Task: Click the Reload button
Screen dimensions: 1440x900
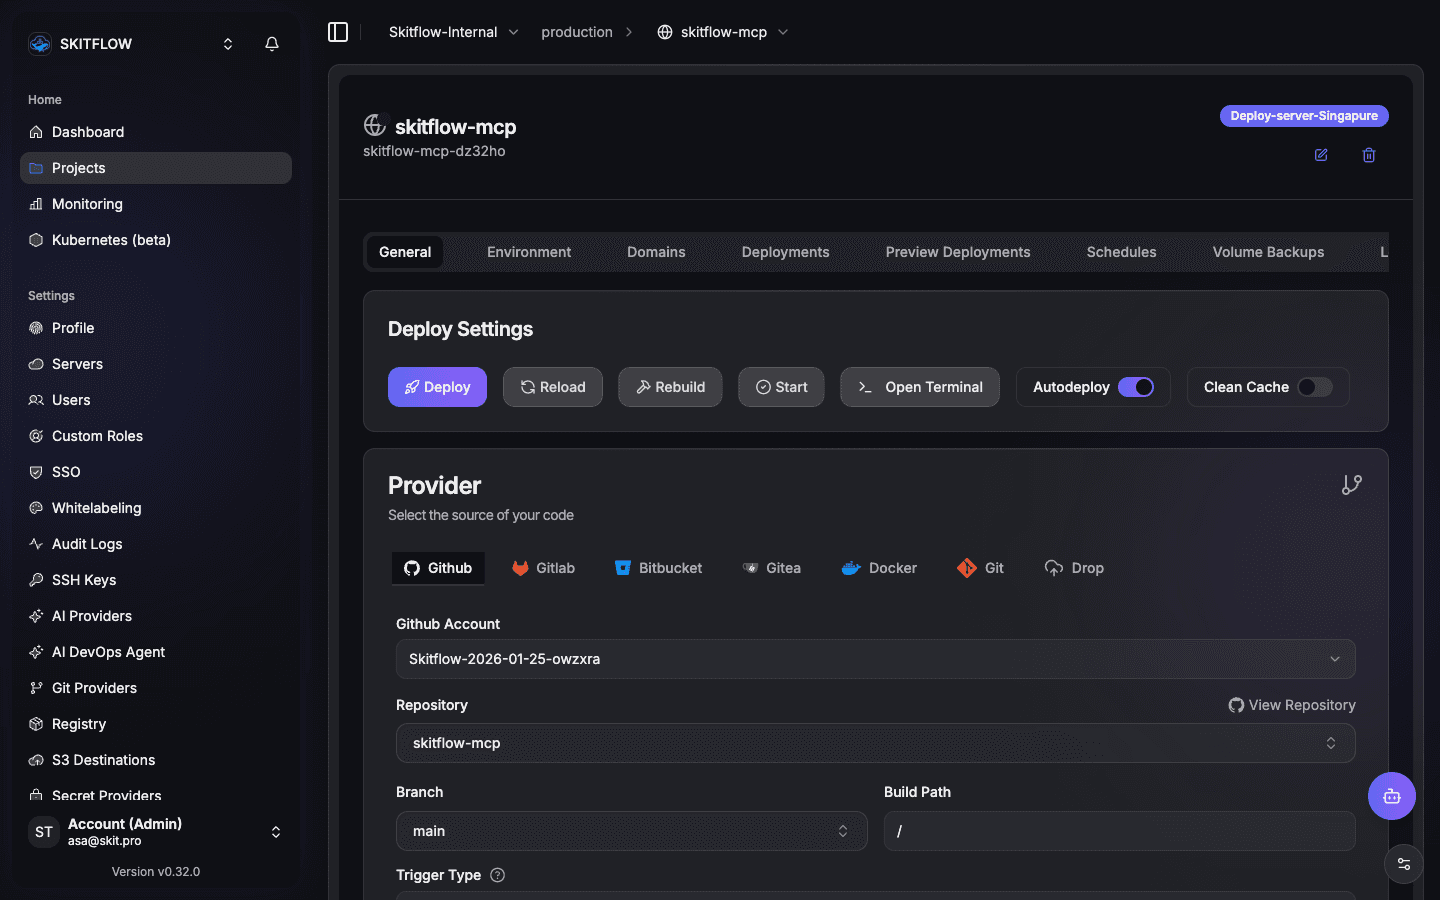Action: (x=553, y=387)
